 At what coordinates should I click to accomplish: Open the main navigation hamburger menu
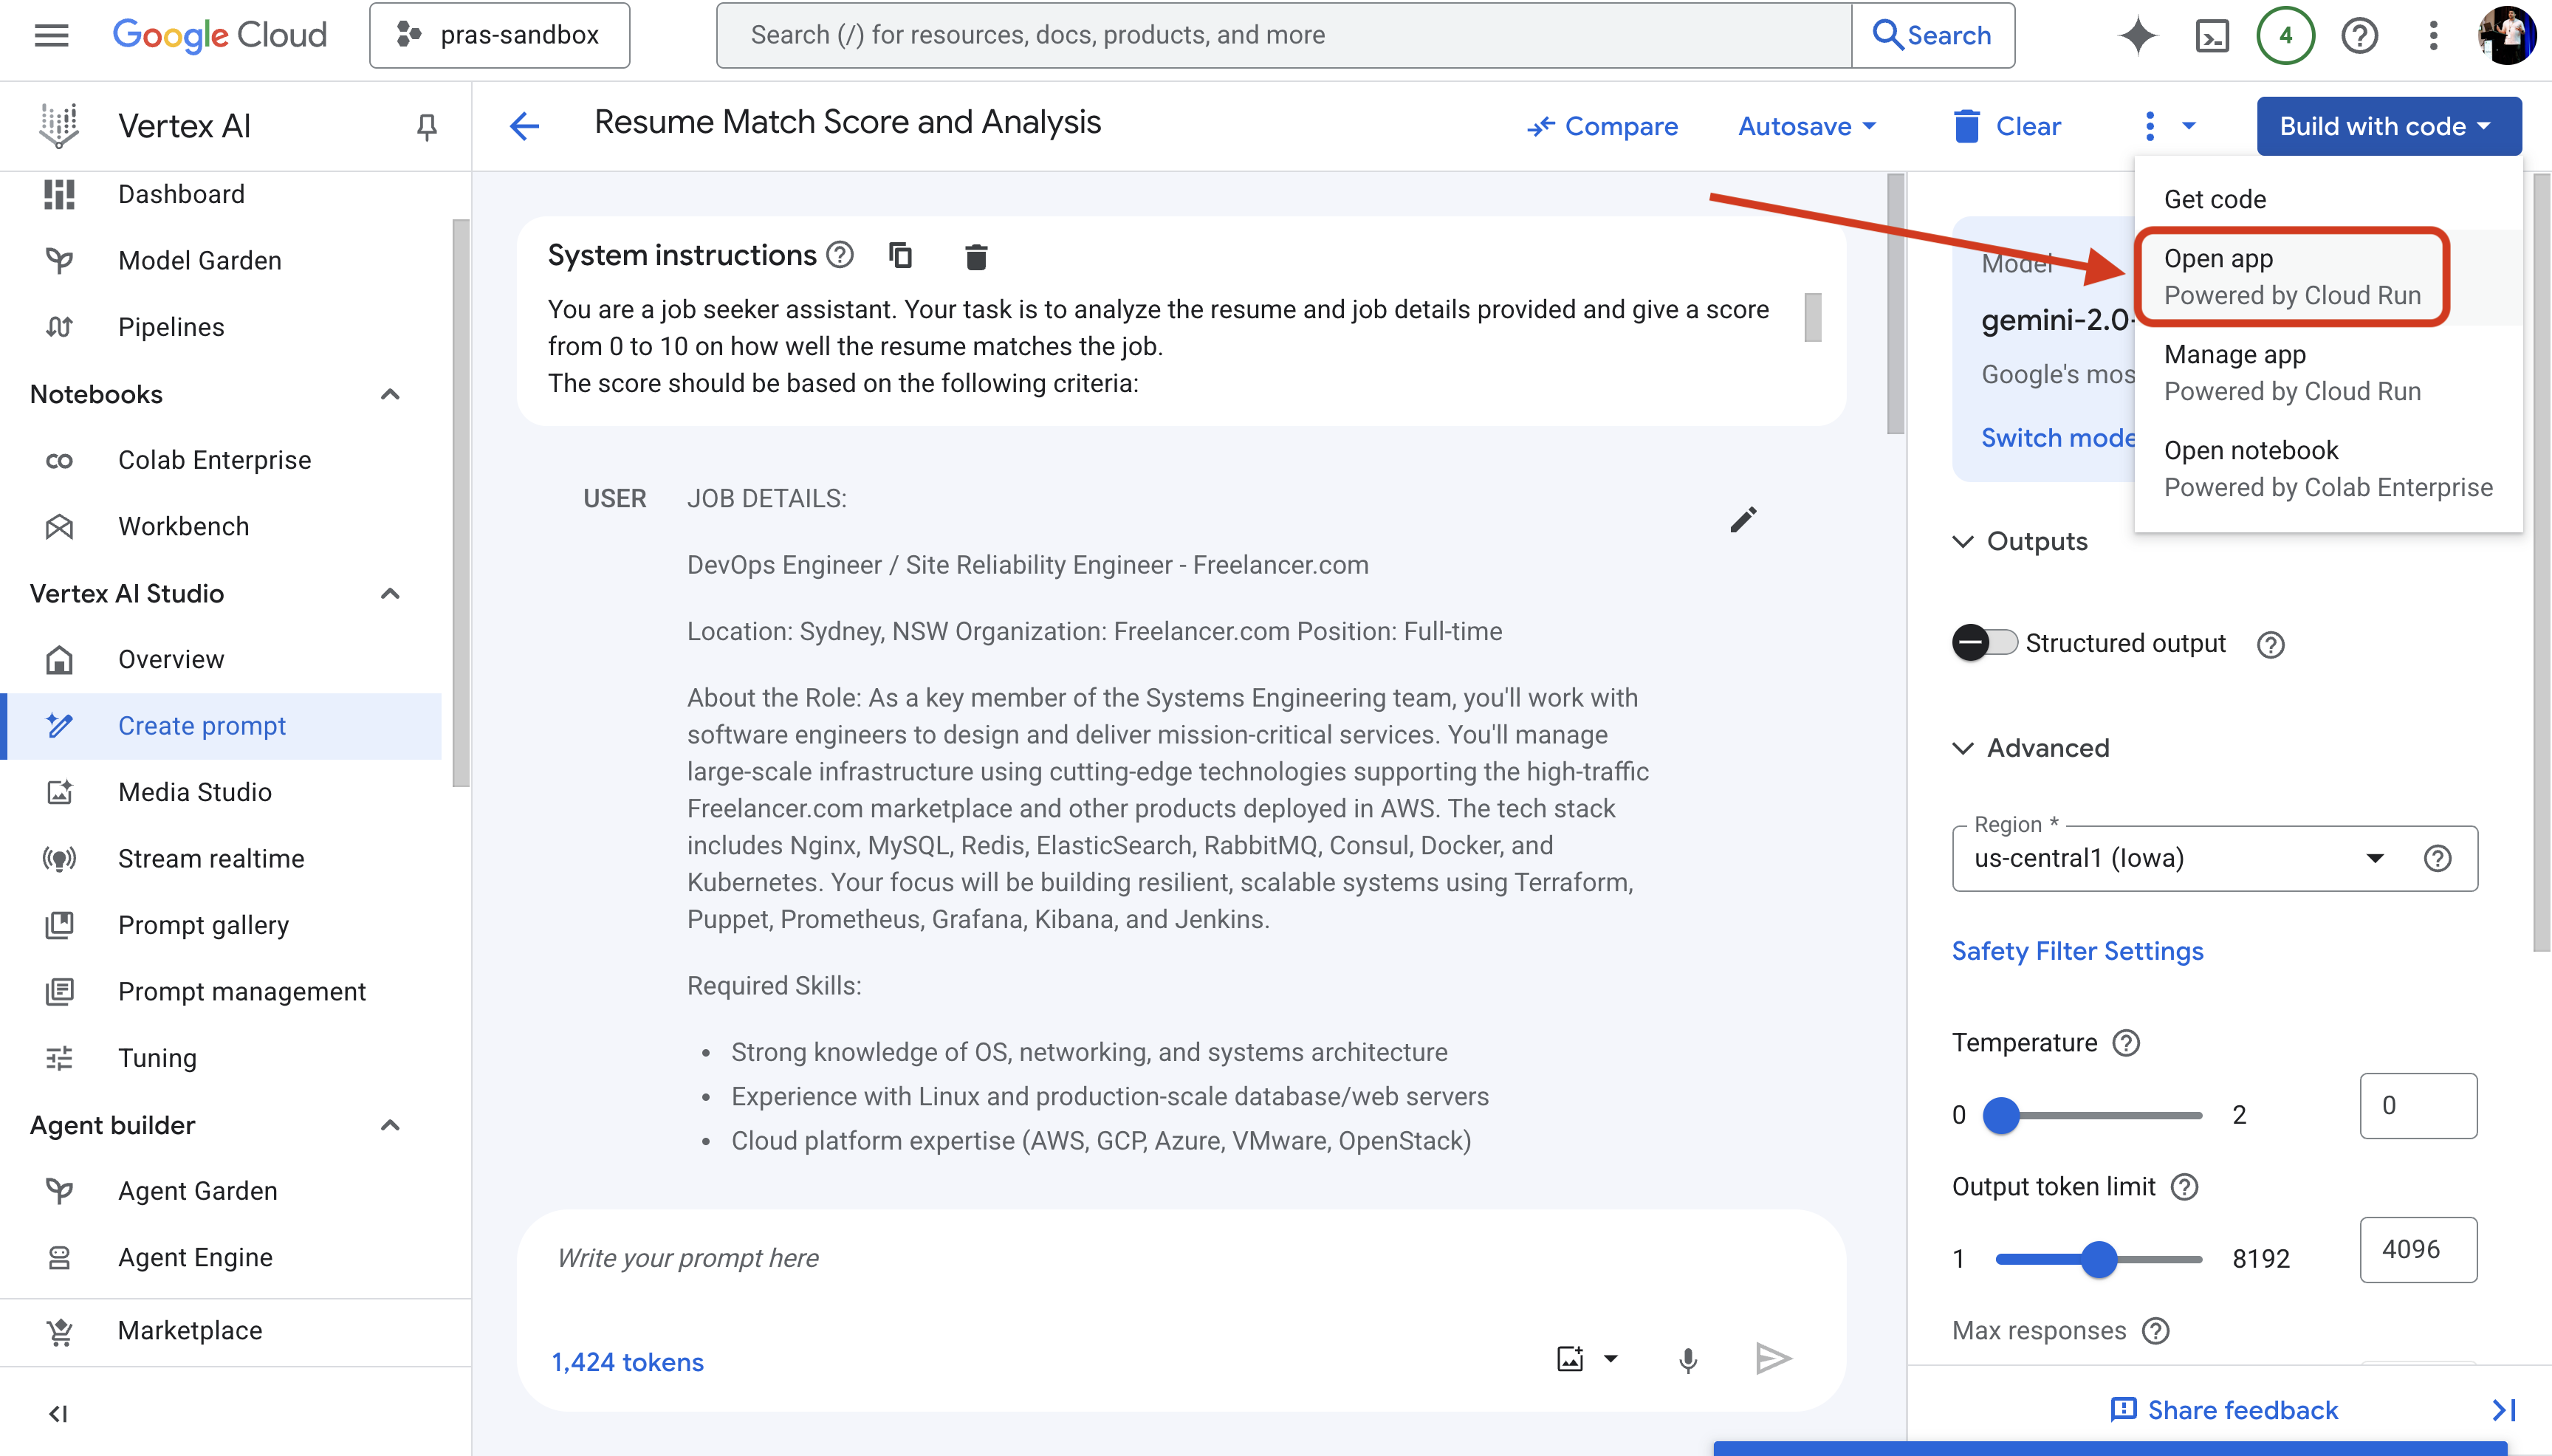[51, 35]
